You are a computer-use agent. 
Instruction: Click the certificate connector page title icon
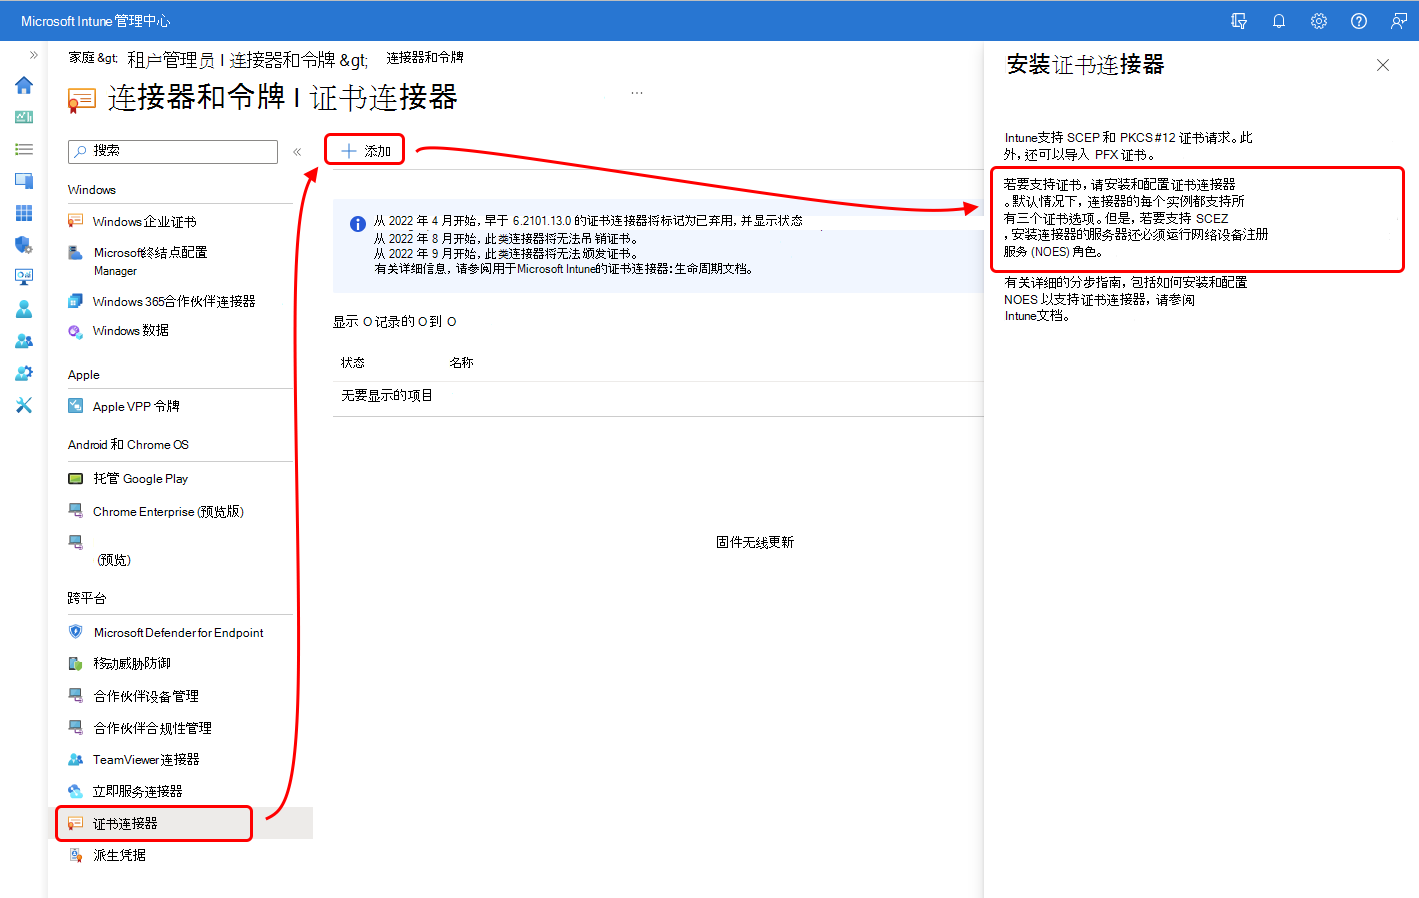pos(81,99)
